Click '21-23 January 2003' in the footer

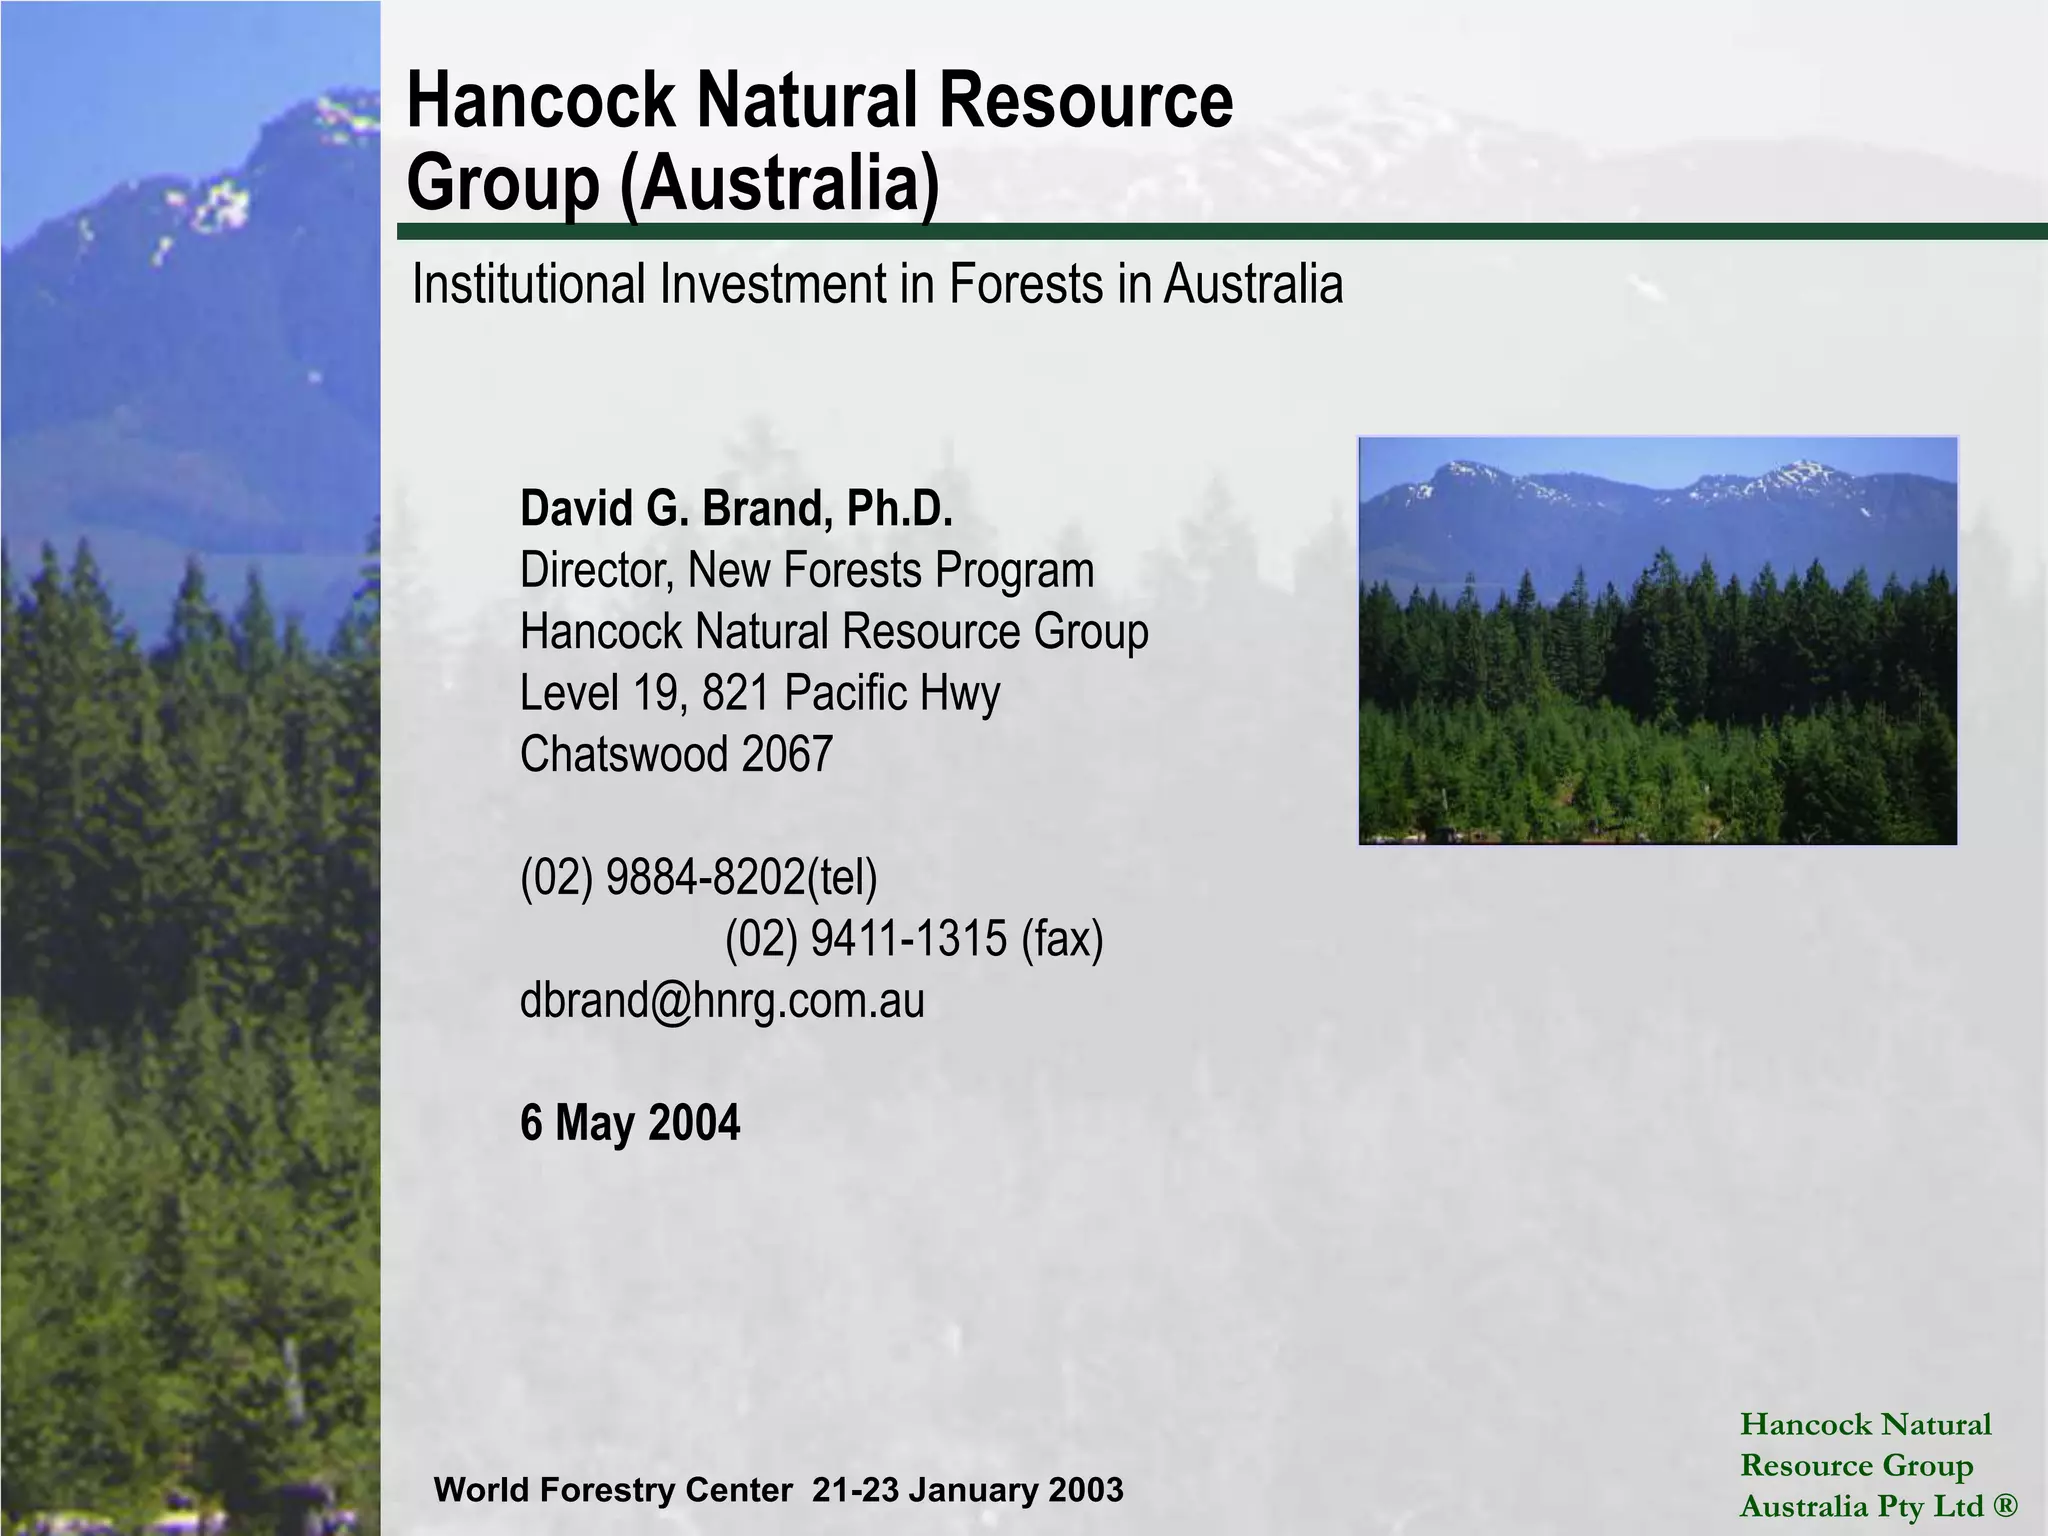click(x=968, y=1491)
